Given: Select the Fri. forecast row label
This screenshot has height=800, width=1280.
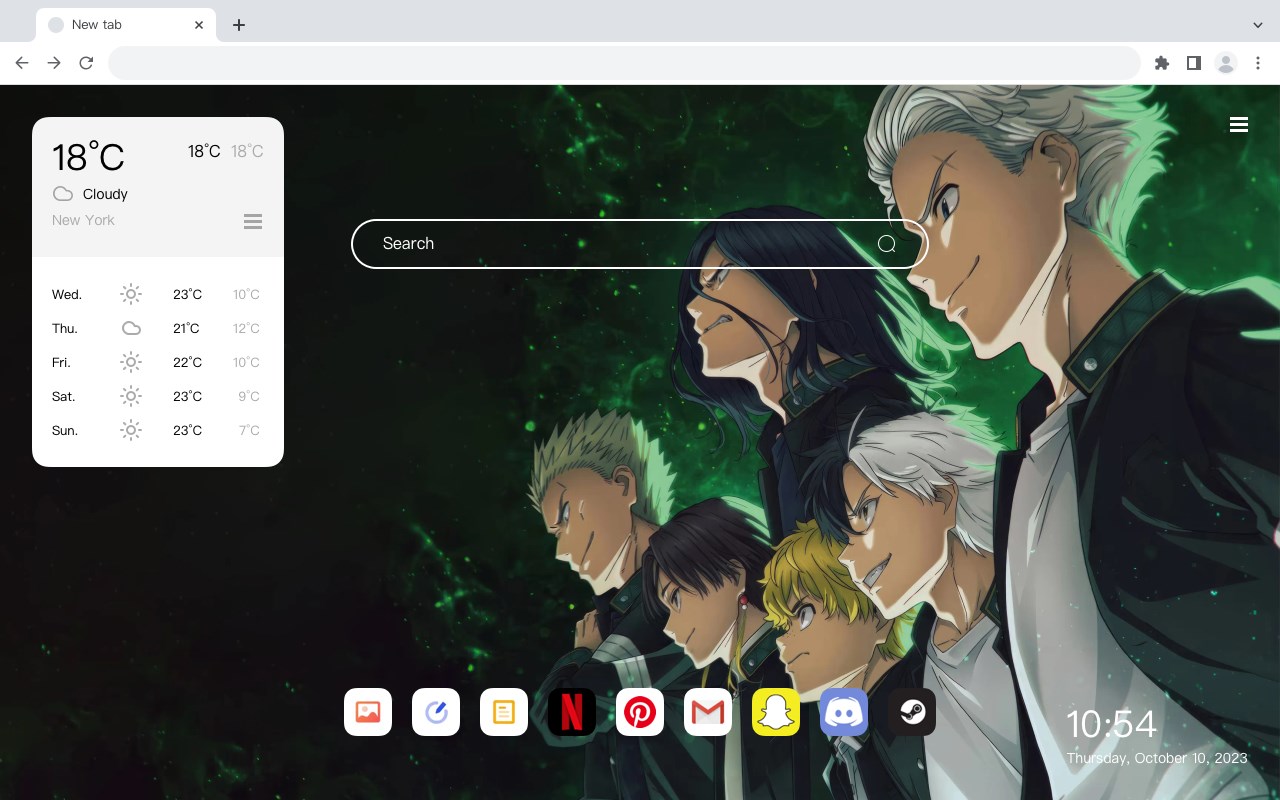Looking at the screenshot, I should (x=63, y=362).
